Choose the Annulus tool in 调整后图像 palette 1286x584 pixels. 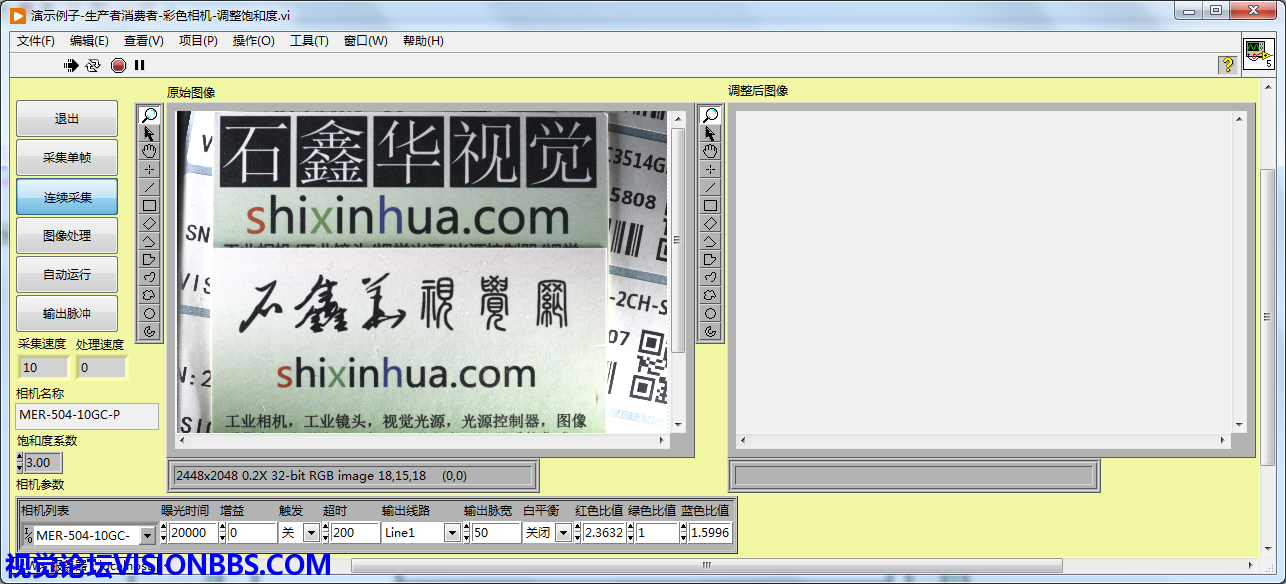710,331
